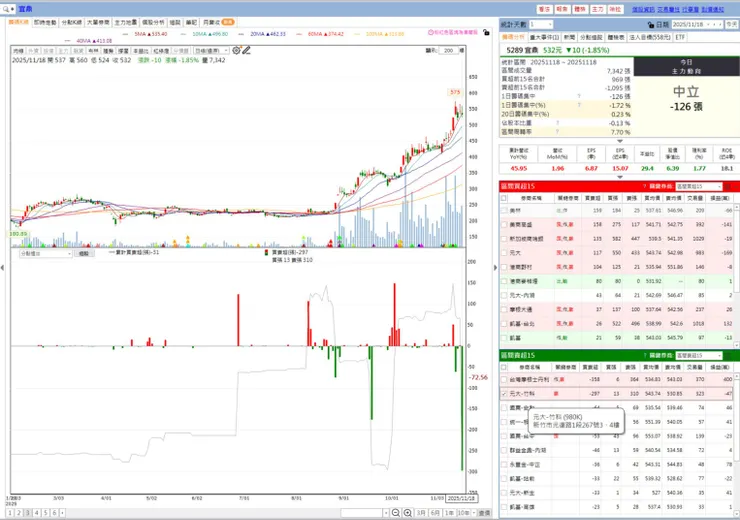Click the 顯示 200 bars input field
The width and height of the screenshot is (740, 520).
[x=448, y=50]
